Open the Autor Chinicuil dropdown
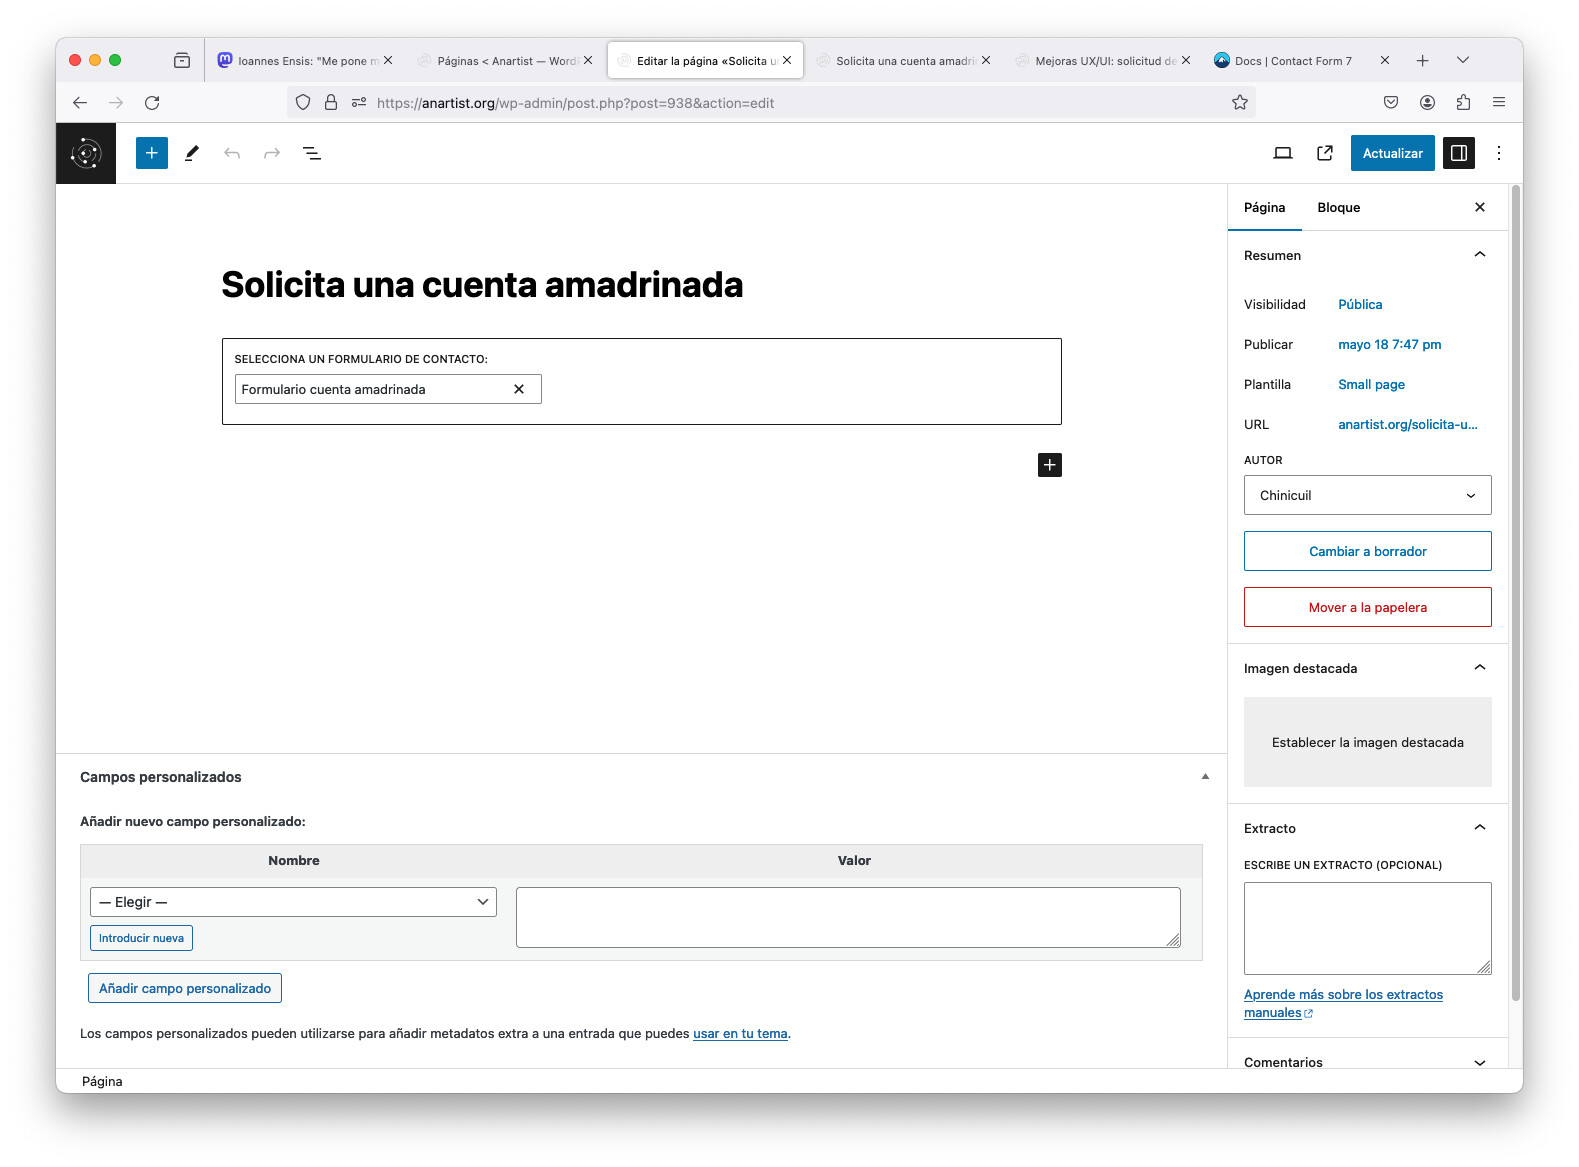The width and height of the screenshot is (1579, 1167). (x=1367, y=495)
